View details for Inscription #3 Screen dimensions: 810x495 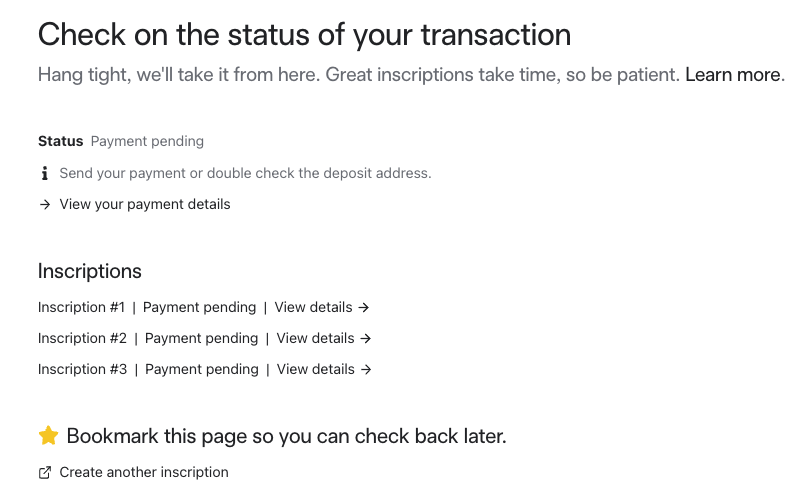(316, 369)
